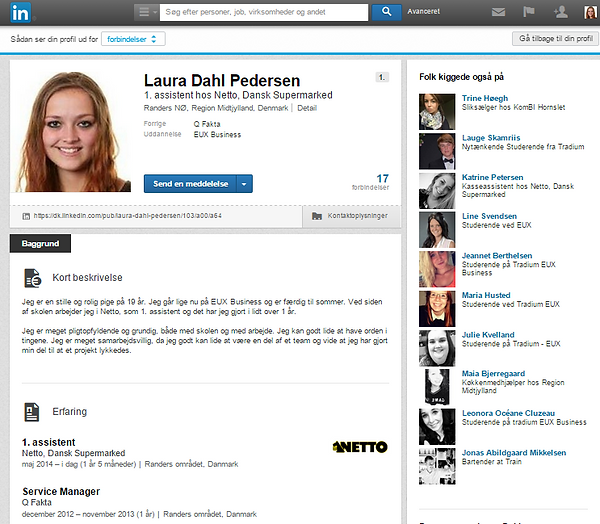Click Maia Bjerregaard's photo thumbnail

point(437,387)
